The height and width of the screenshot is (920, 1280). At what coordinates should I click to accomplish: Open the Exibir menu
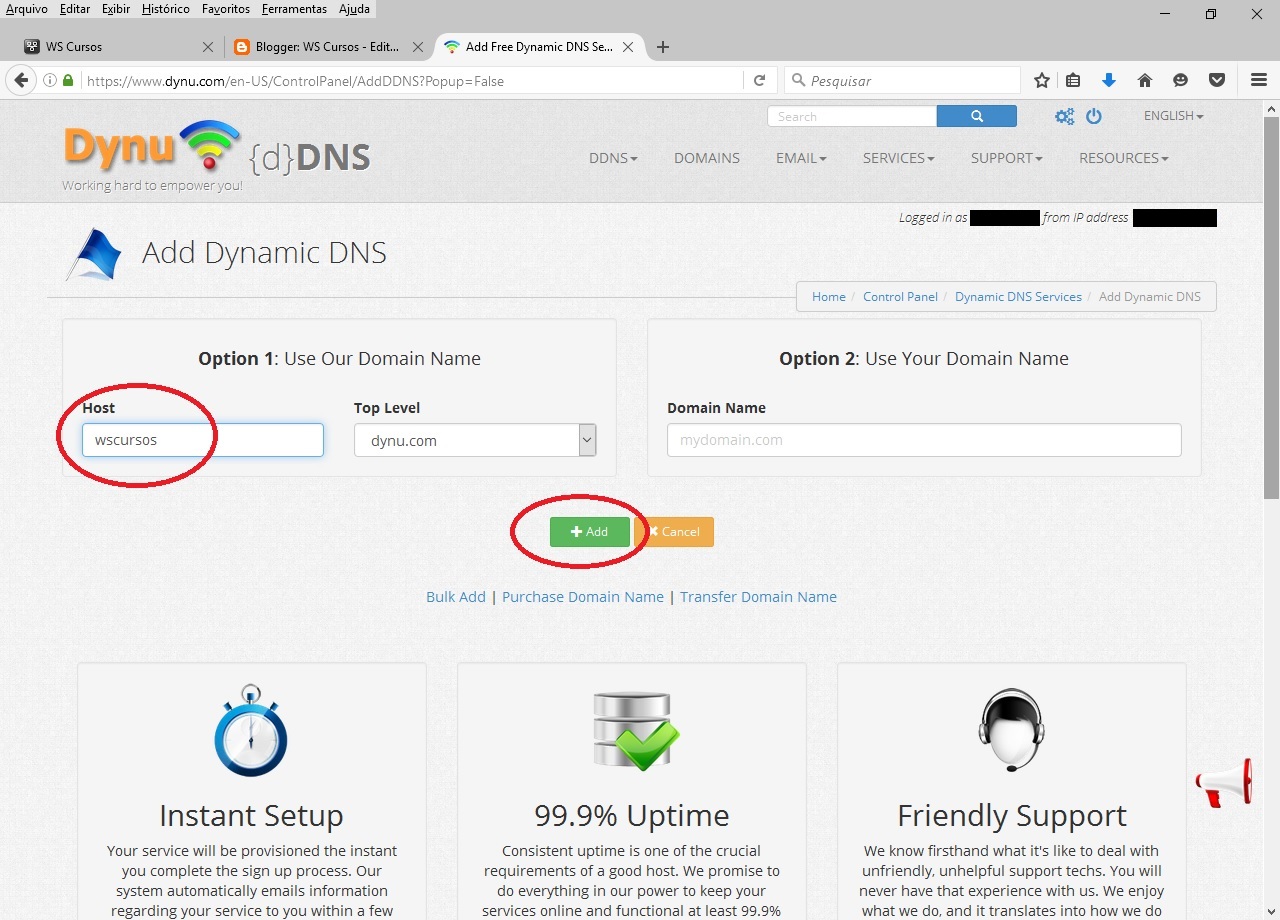coord(116,9)
